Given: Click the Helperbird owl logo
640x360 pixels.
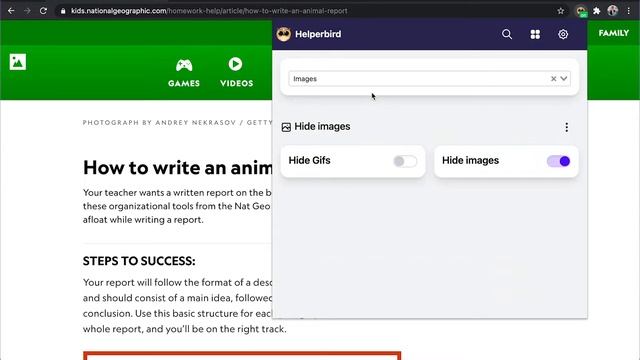Looking at the screenshot, I should pyautogui.click(x=284, y=34).
